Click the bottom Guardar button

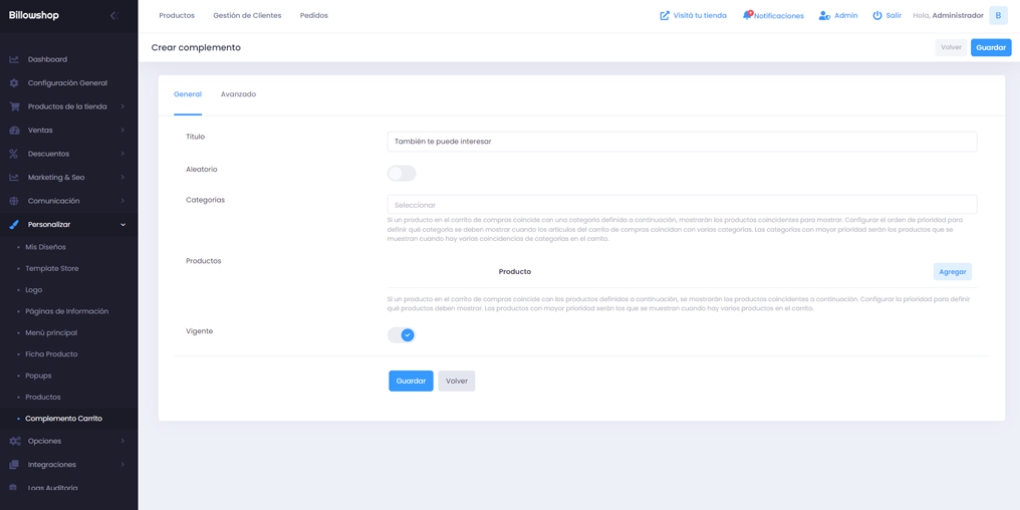(x=410, y=381)
